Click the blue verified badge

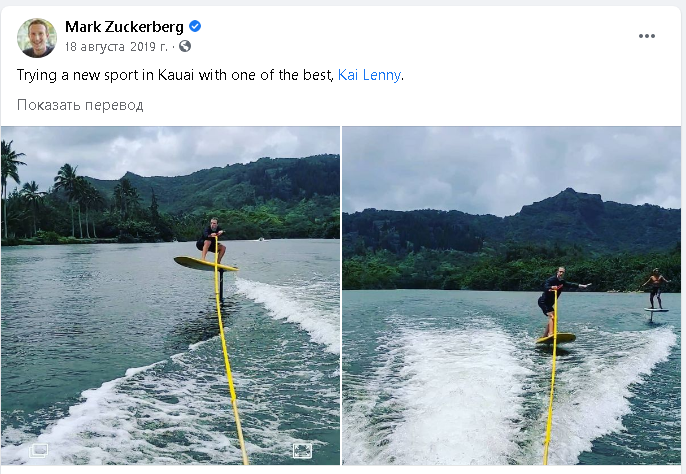pos(196,27)
